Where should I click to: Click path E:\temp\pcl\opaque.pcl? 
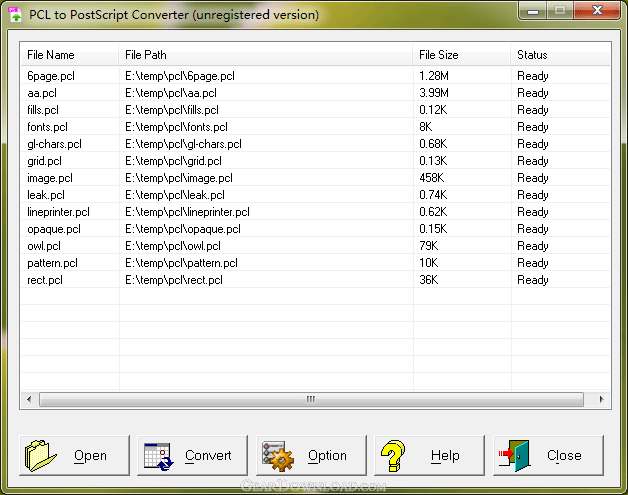click(x=183, y=229)
